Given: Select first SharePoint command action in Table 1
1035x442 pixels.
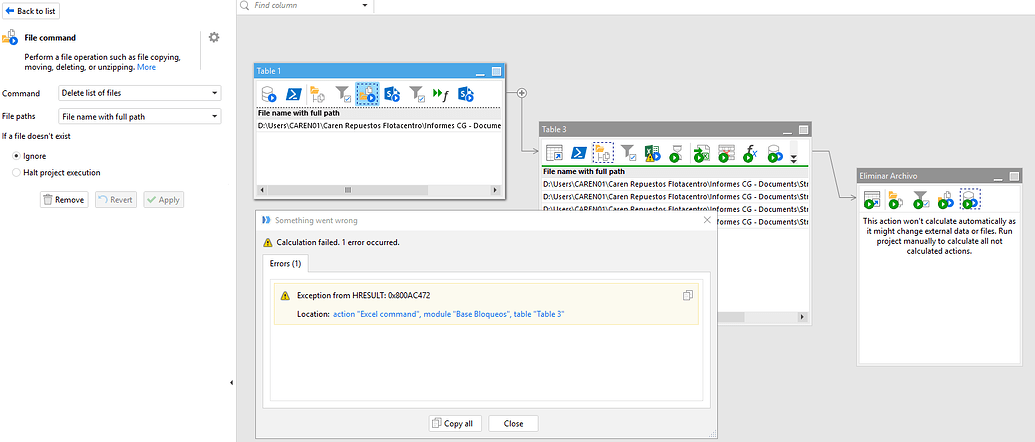Looking at the screenshot, I should 392,94.
